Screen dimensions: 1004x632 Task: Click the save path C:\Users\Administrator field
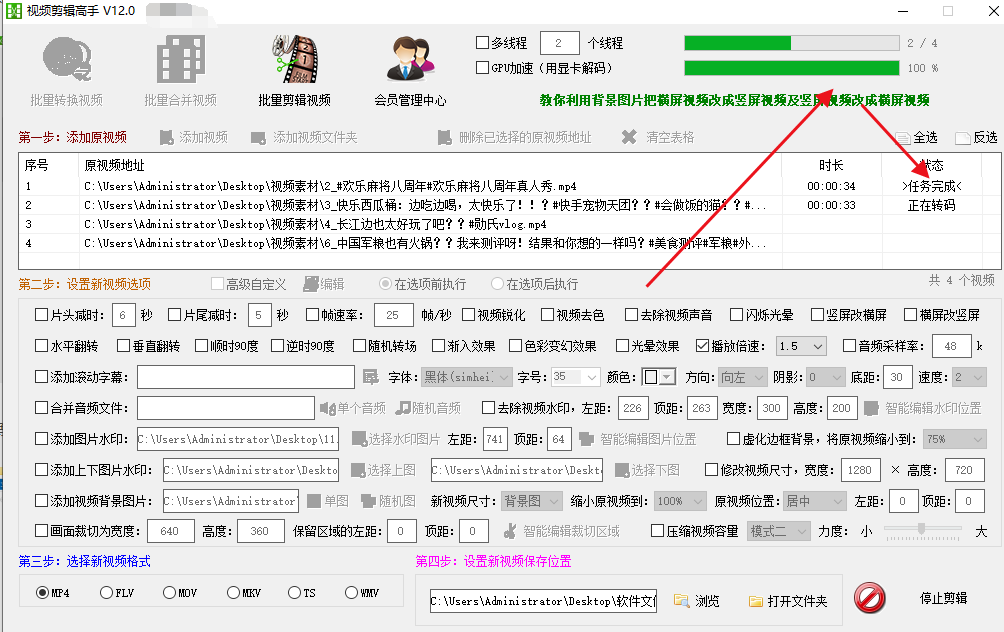point(543,601)
